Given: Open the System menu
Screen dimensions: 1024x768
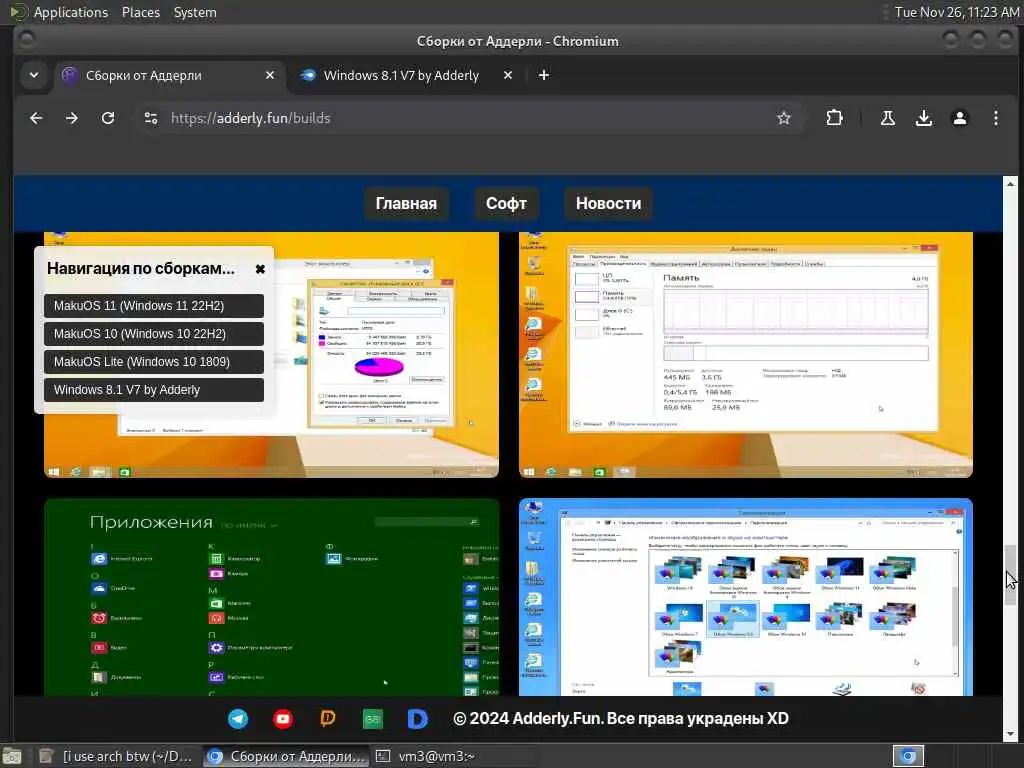Looking at the screenshot, I should pos(195,12).
